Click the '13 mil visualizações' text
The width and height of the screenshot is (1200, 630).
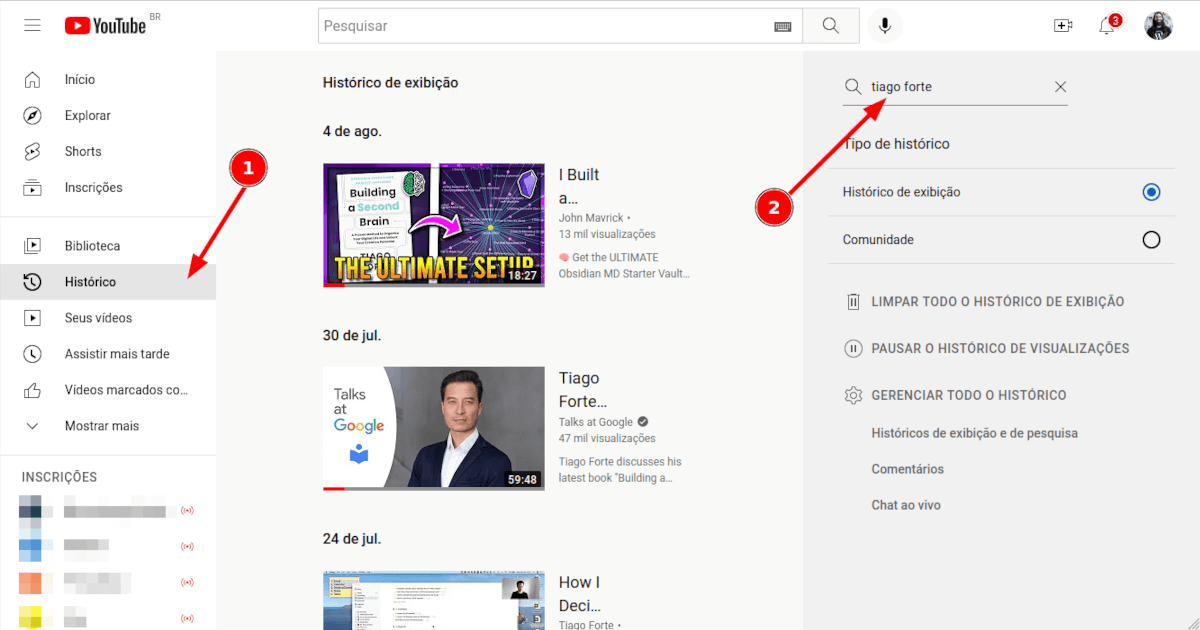click(607, 234)
